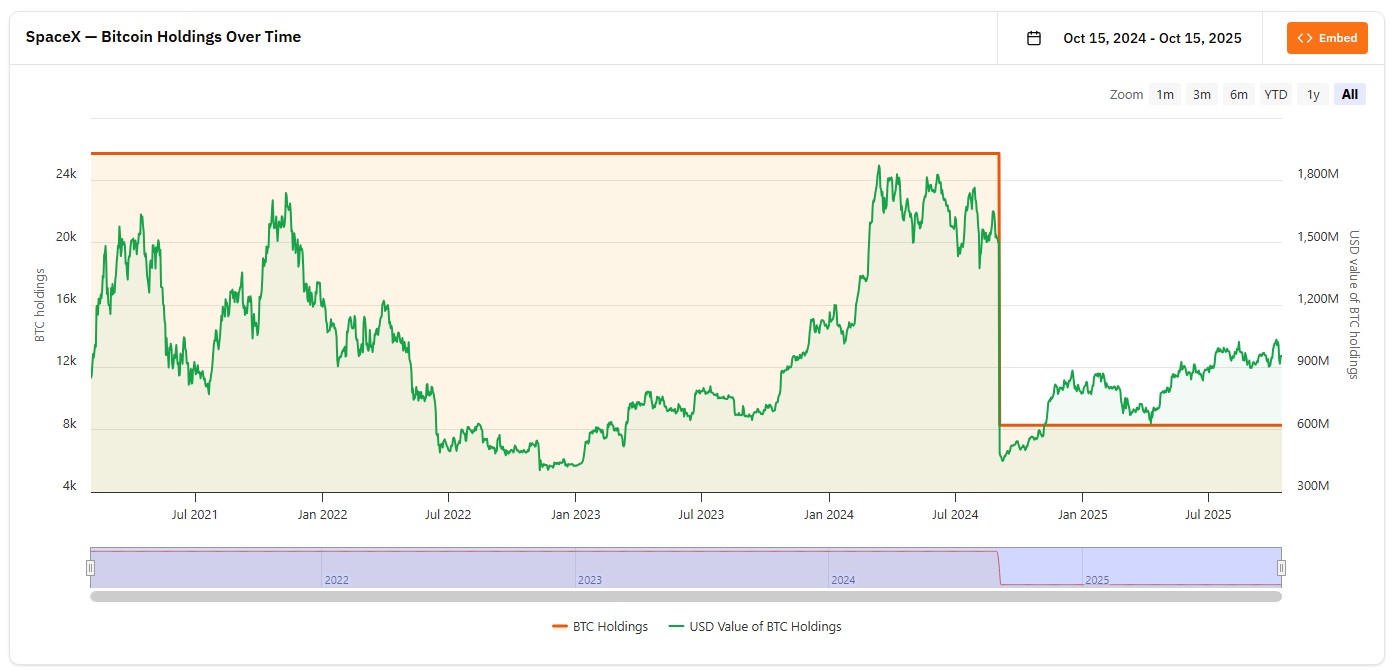Click the orange BTC Holdings legend line marker

click(x=560, y=627)
